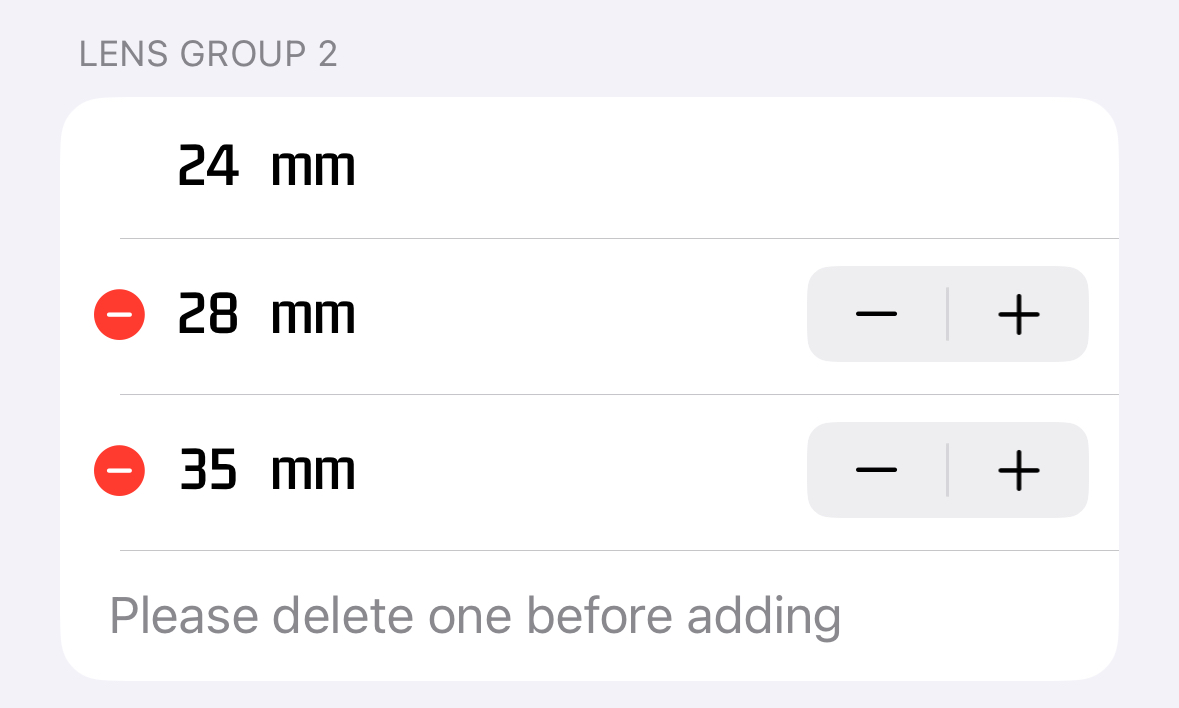Select the number 28 value
Image resolution: width=1179 pixels, height=708 pixels.
coord(209,314)
